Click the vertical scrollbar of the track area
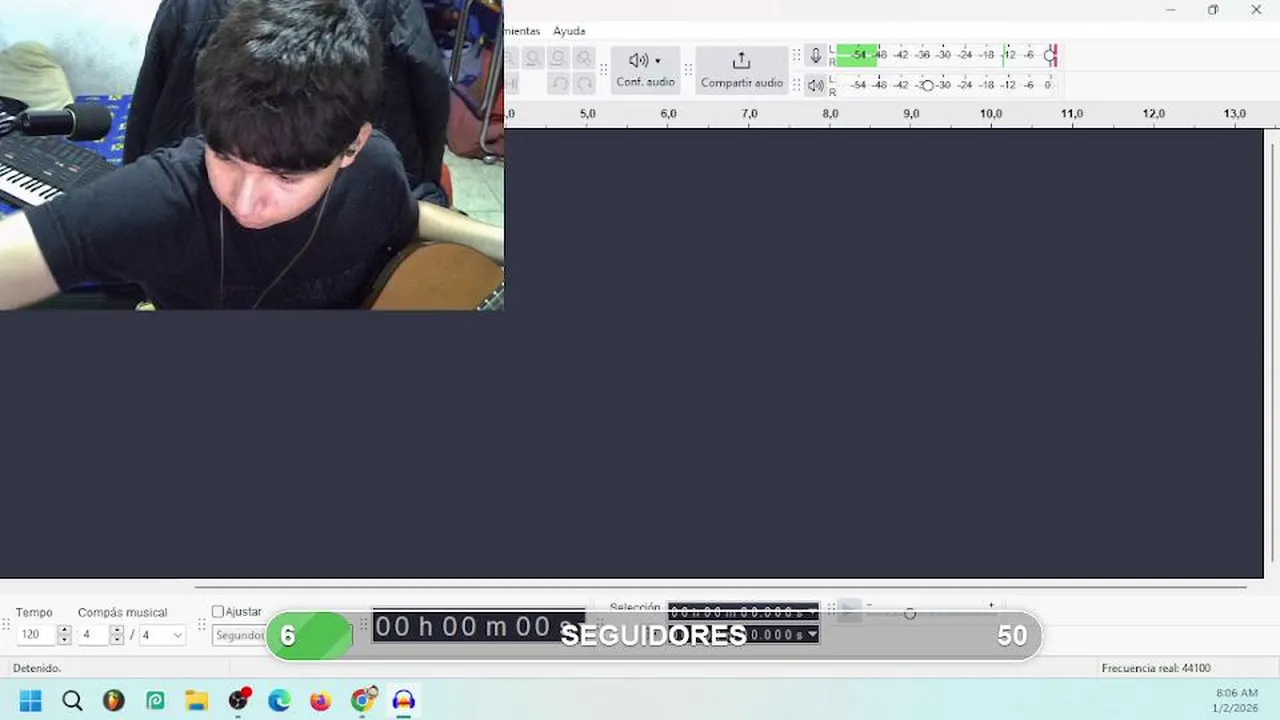Image resolution: width=1280 pixels, height=720 pixels. coord(1272,353)
